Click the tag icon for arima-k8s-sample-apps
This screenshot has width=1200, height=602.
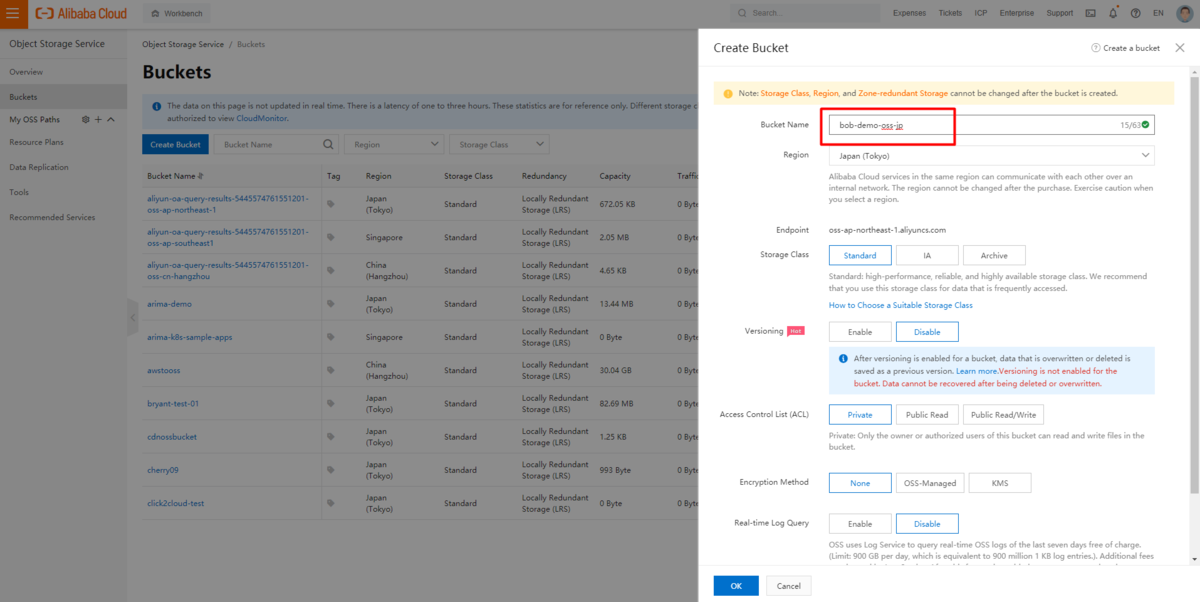coord(332,337)
